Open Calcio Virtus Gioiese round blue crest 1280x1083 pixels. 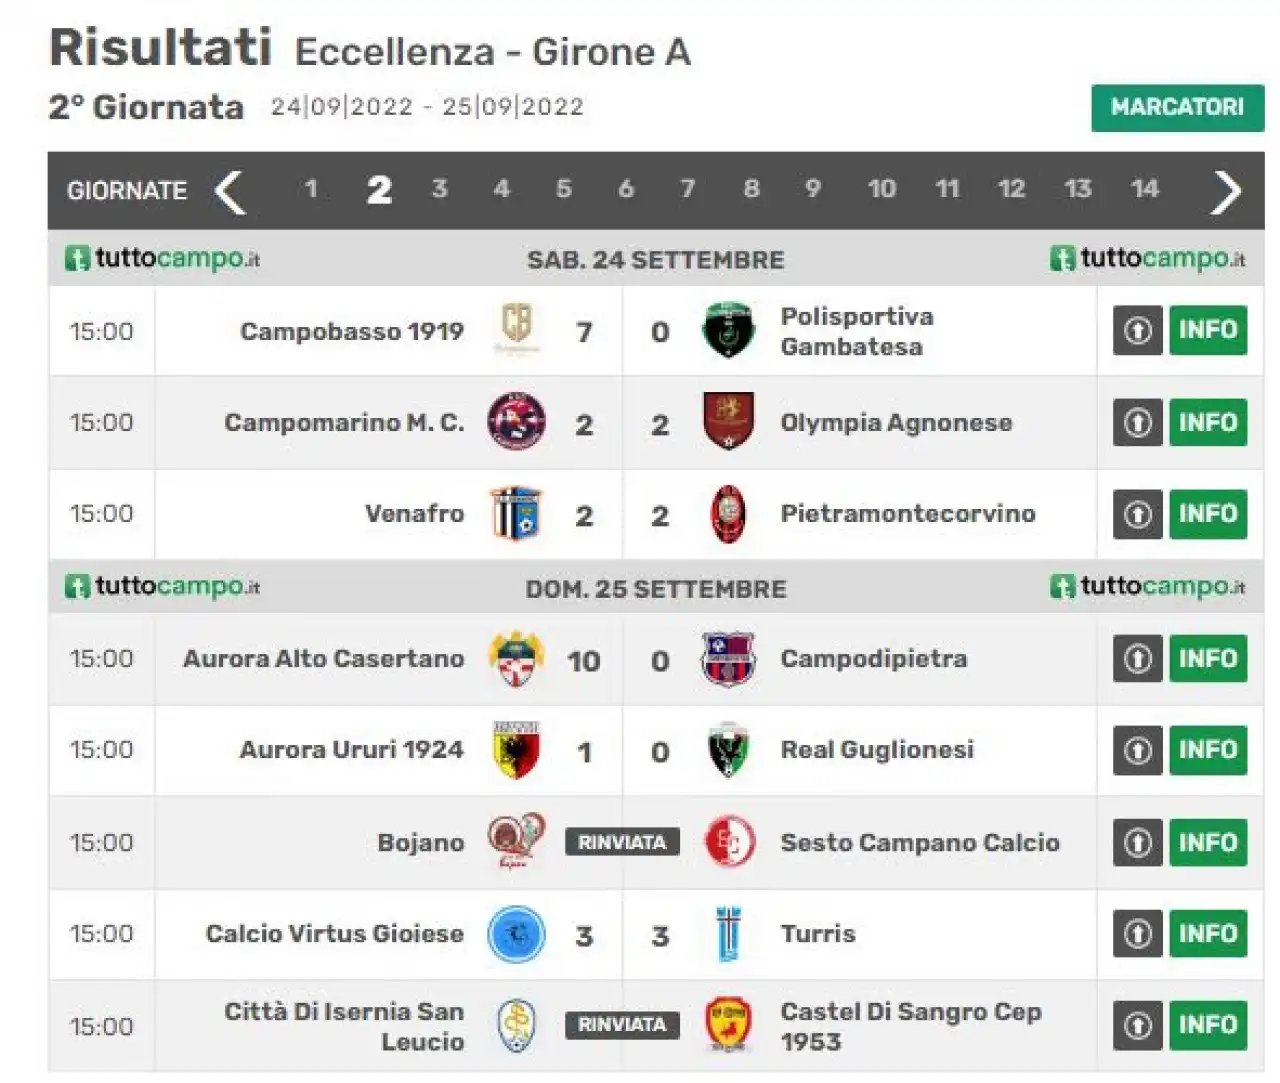click(x=516, y=934)
